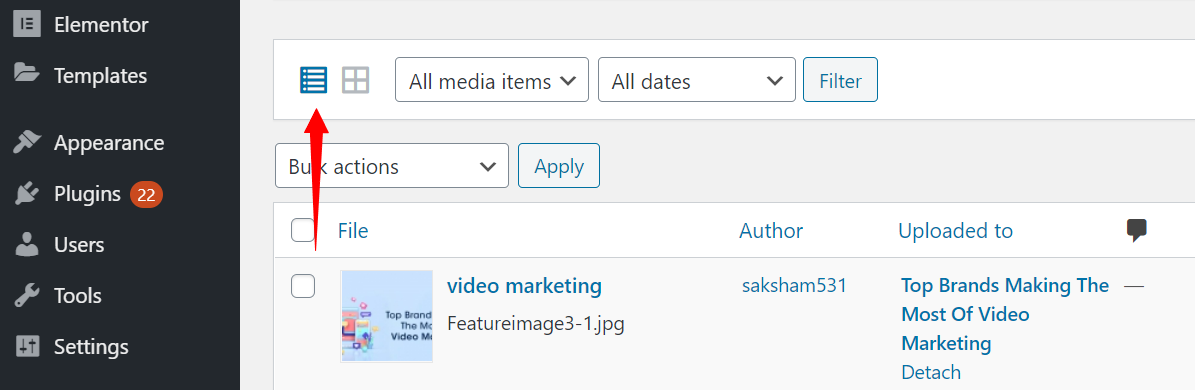The width and height of the screenshot is (1195, 390).
Task: Check the video marketing row checkbox
Action: (303, 286)
